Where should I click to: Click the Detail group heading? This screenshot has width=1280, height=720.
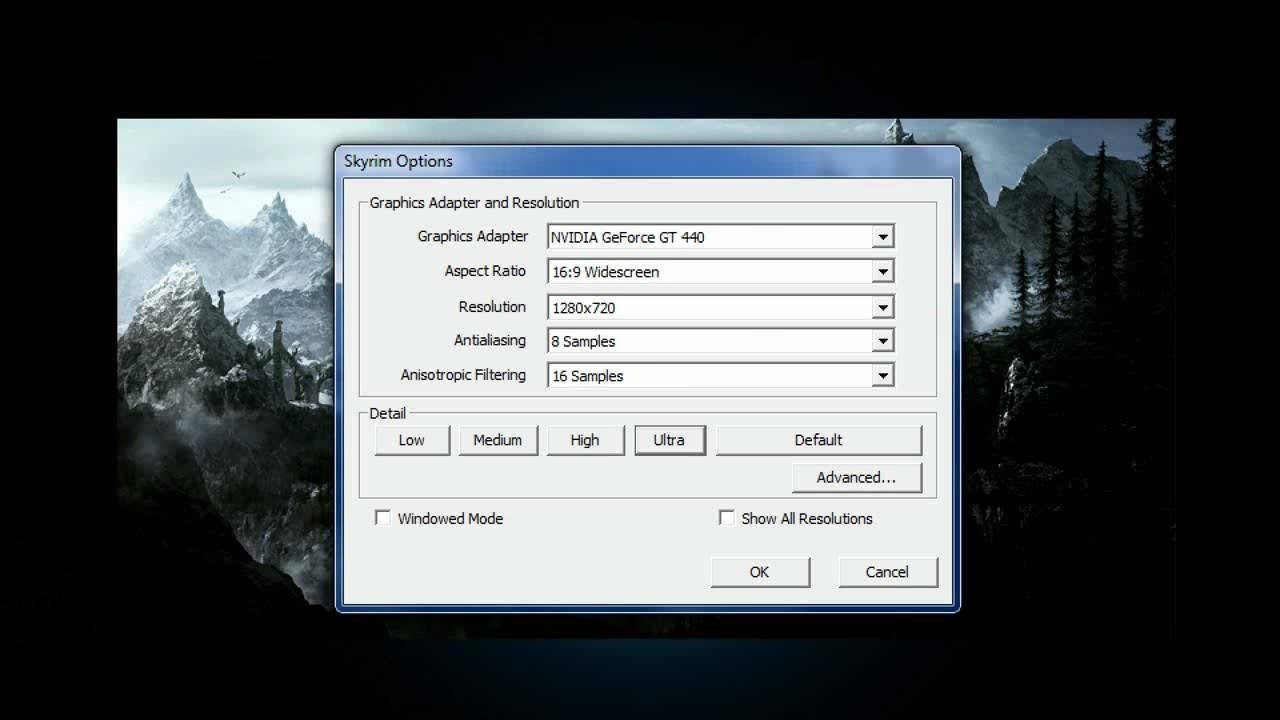[388, 413]
